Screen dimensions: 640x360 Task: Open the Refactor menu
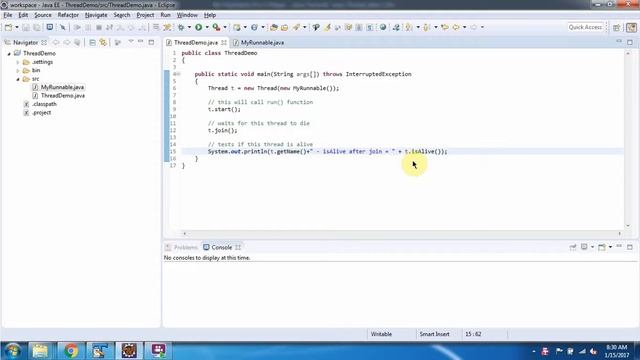(68, 15)
